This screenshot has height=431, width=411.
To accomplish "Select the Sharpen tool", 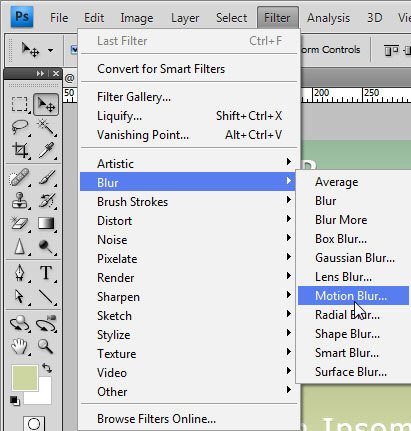I will 19,247.
